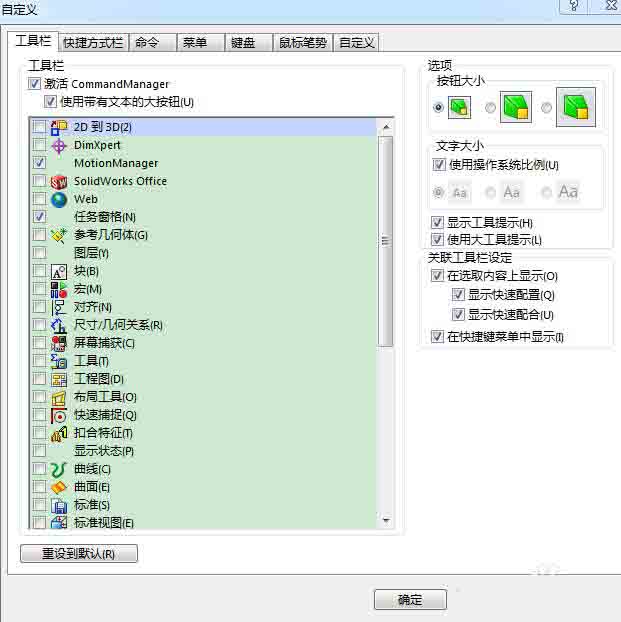Viewport: 621px width, 622px height.
Task: Click the 布局工具 icon
Action: tap(59, 397)
